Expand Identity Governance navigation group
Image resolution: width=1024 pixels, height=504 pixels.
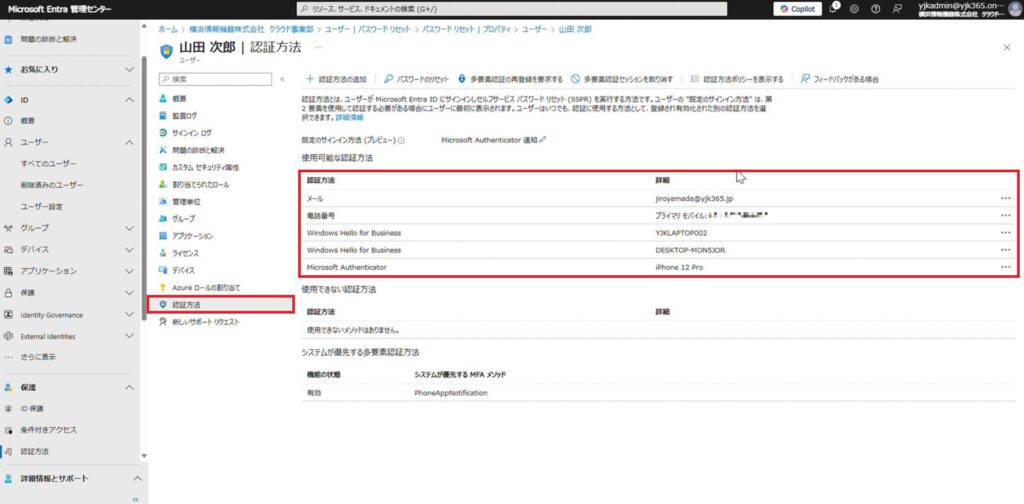(129, 315)
